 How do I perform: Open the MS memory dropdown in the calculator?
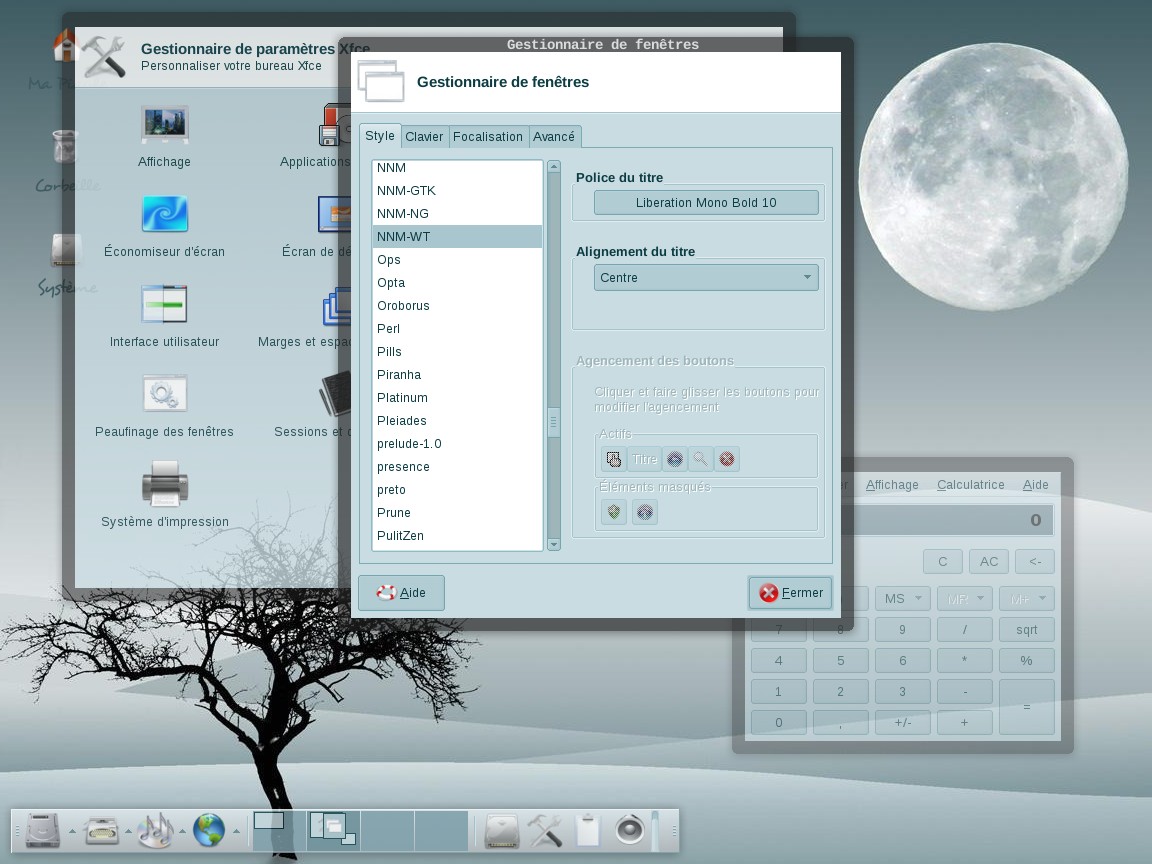pyautogui.click(x=903, y=599)
